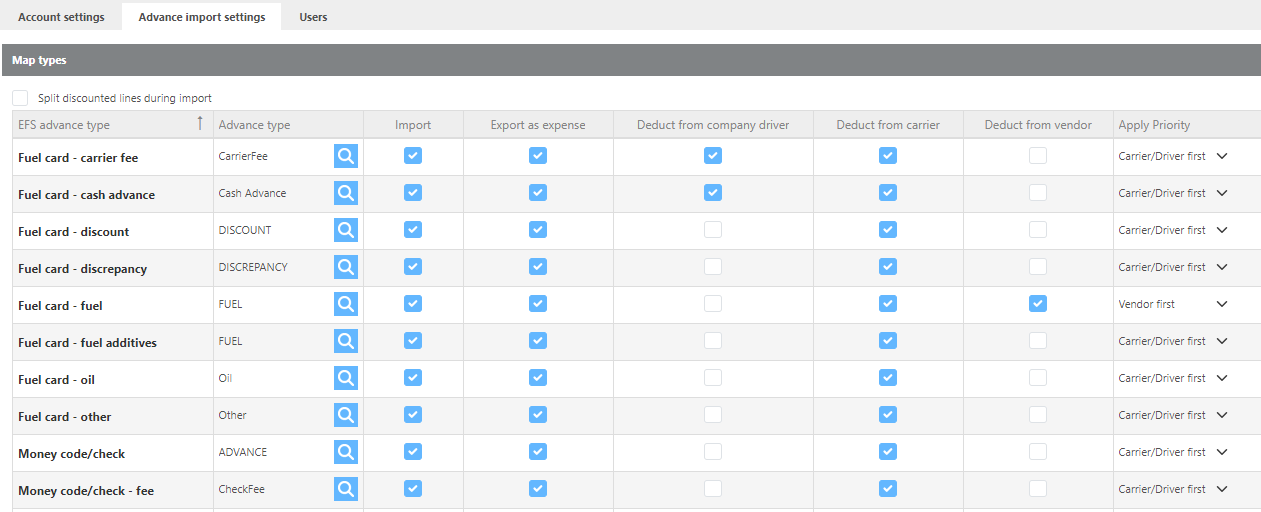Image resolution: width=1261 pixels, height=512 pixels.
Task: Click search icon beside Cash Advance type
Action: coord(345,193)
